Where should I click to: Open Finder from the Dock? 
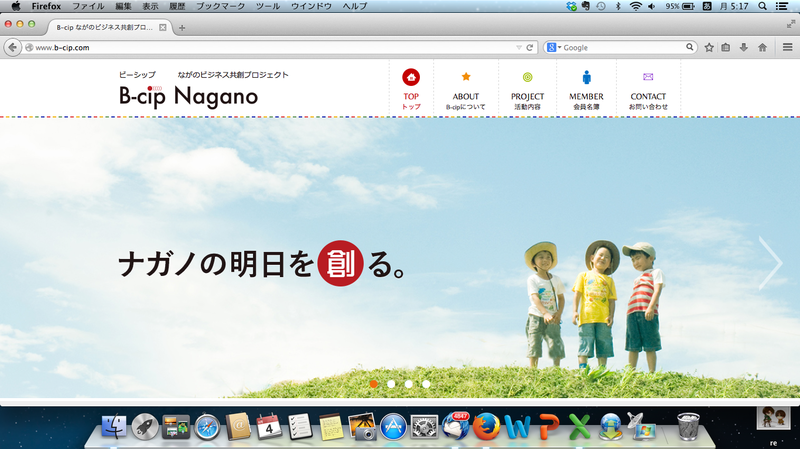coord(114,426)
